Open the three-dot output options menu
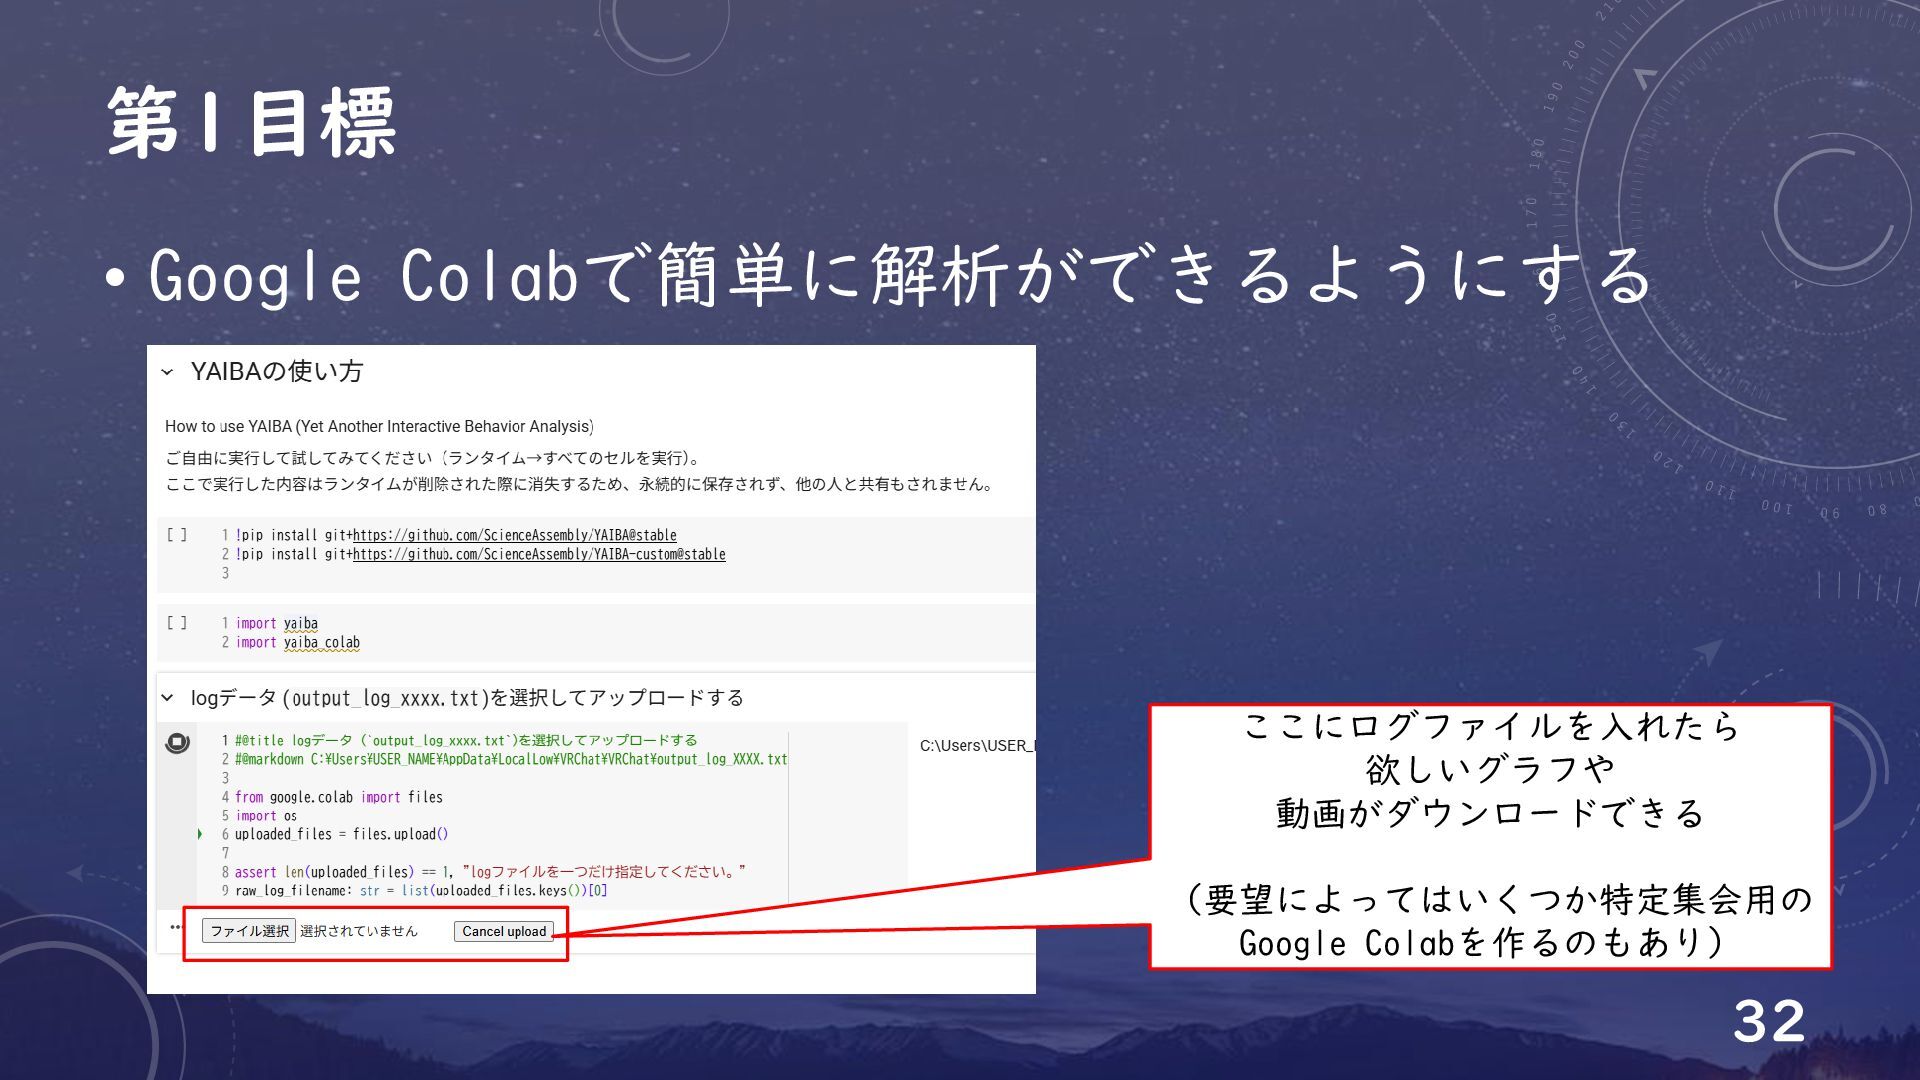 pyautogui.click(x=176, y=927)
